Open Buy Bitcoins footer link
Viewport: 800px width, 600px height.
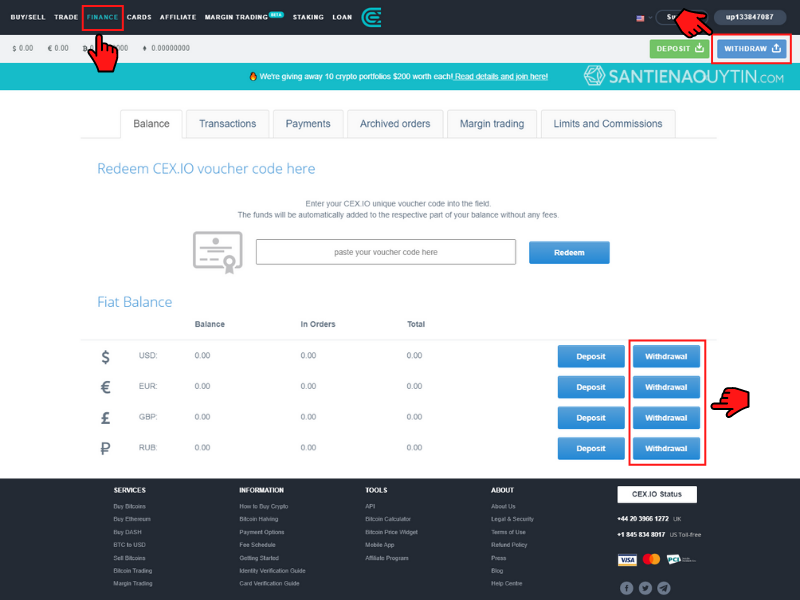point(130,507)
